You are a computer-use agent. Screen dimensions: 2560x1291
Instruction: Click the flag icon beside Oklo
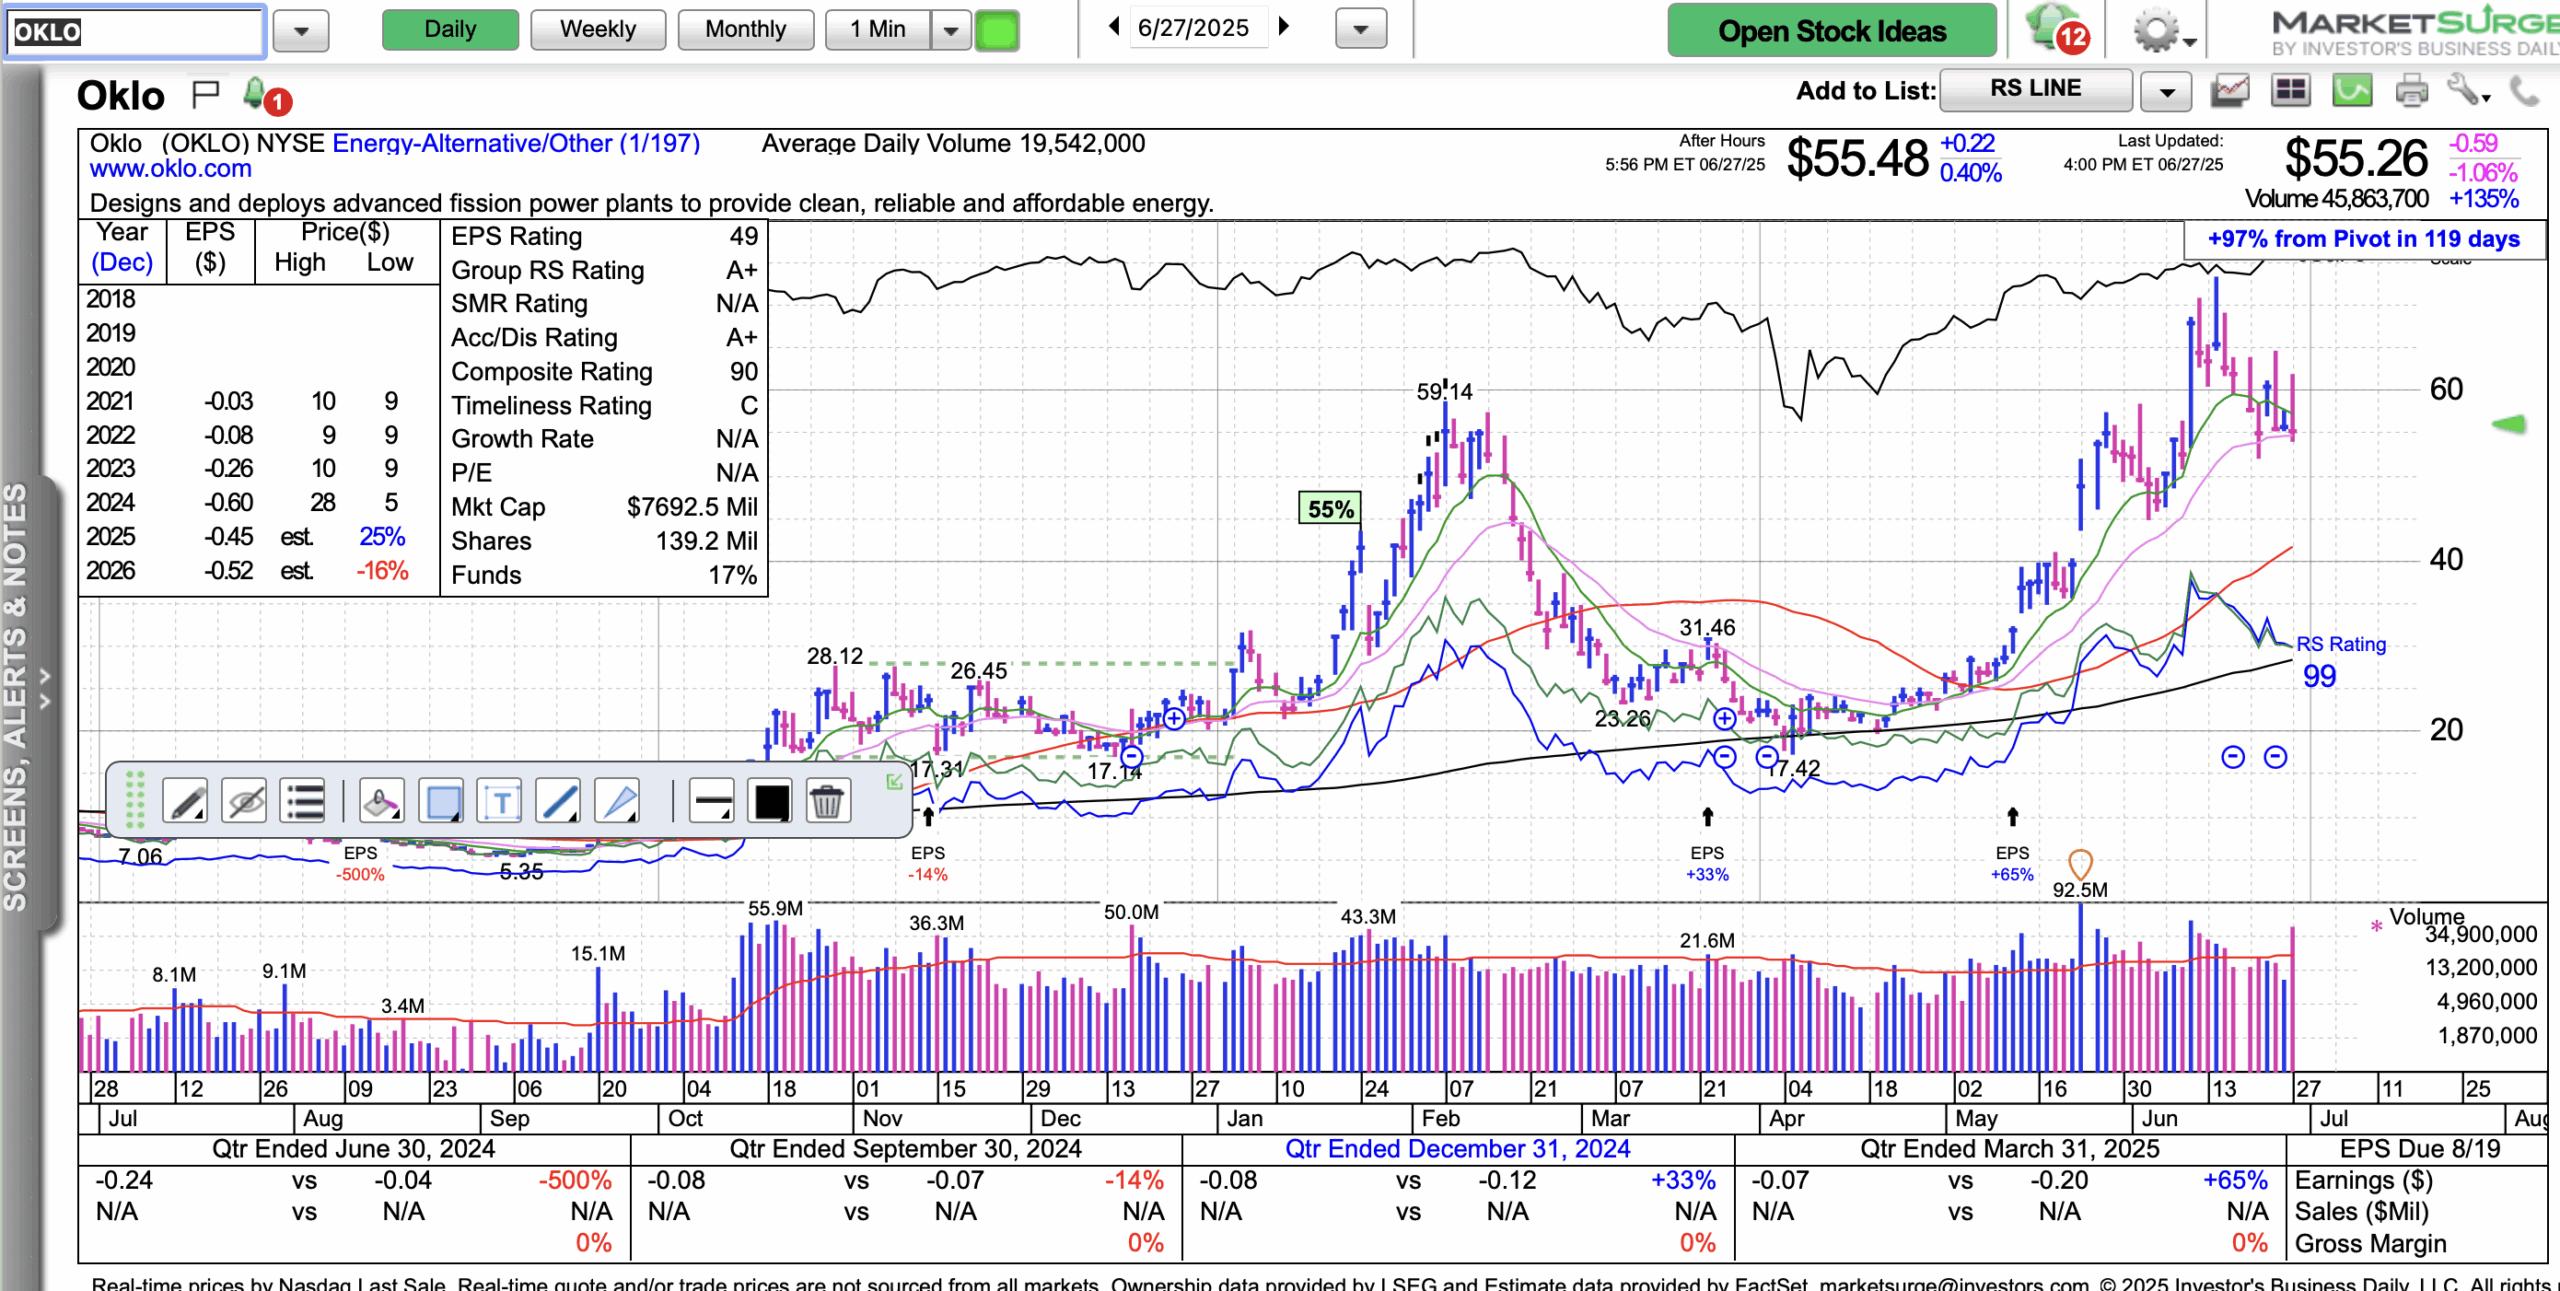[x=205, y=95]
